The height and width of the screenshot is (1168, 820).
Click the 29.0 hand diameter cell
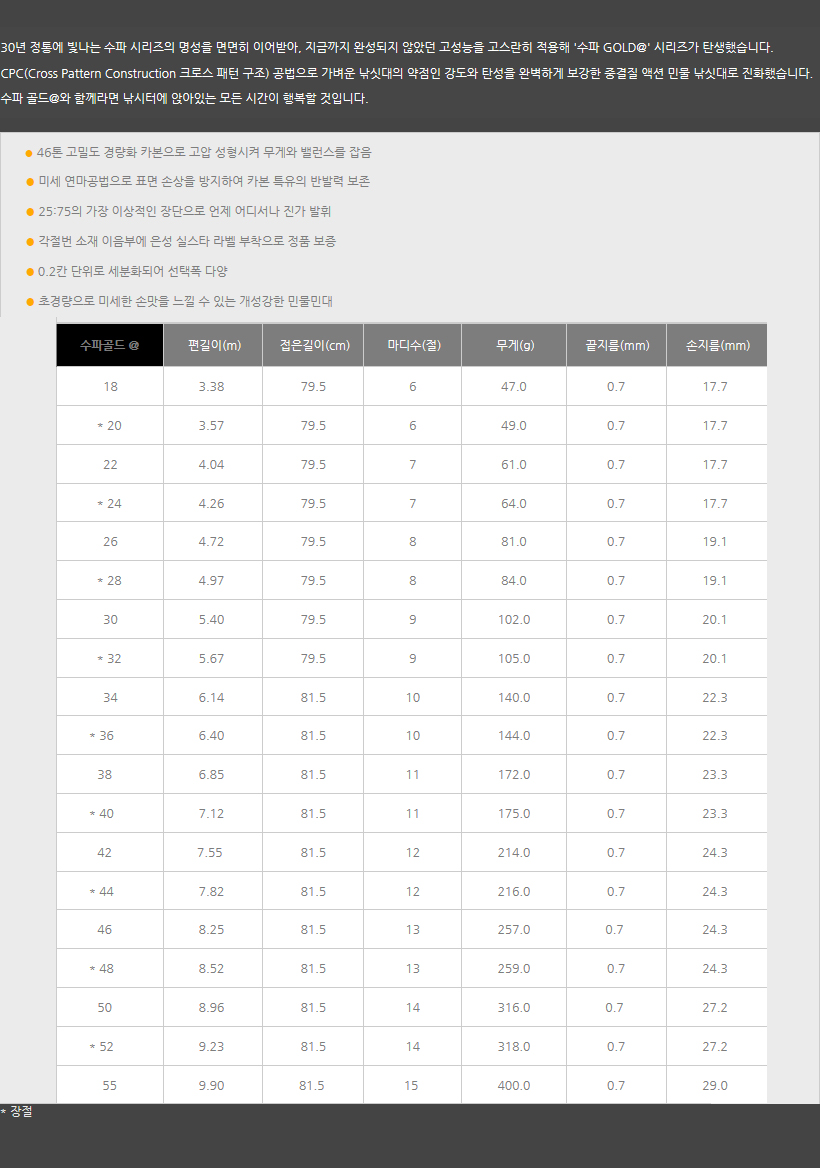pyautogui.click(x=715, y=1085)
